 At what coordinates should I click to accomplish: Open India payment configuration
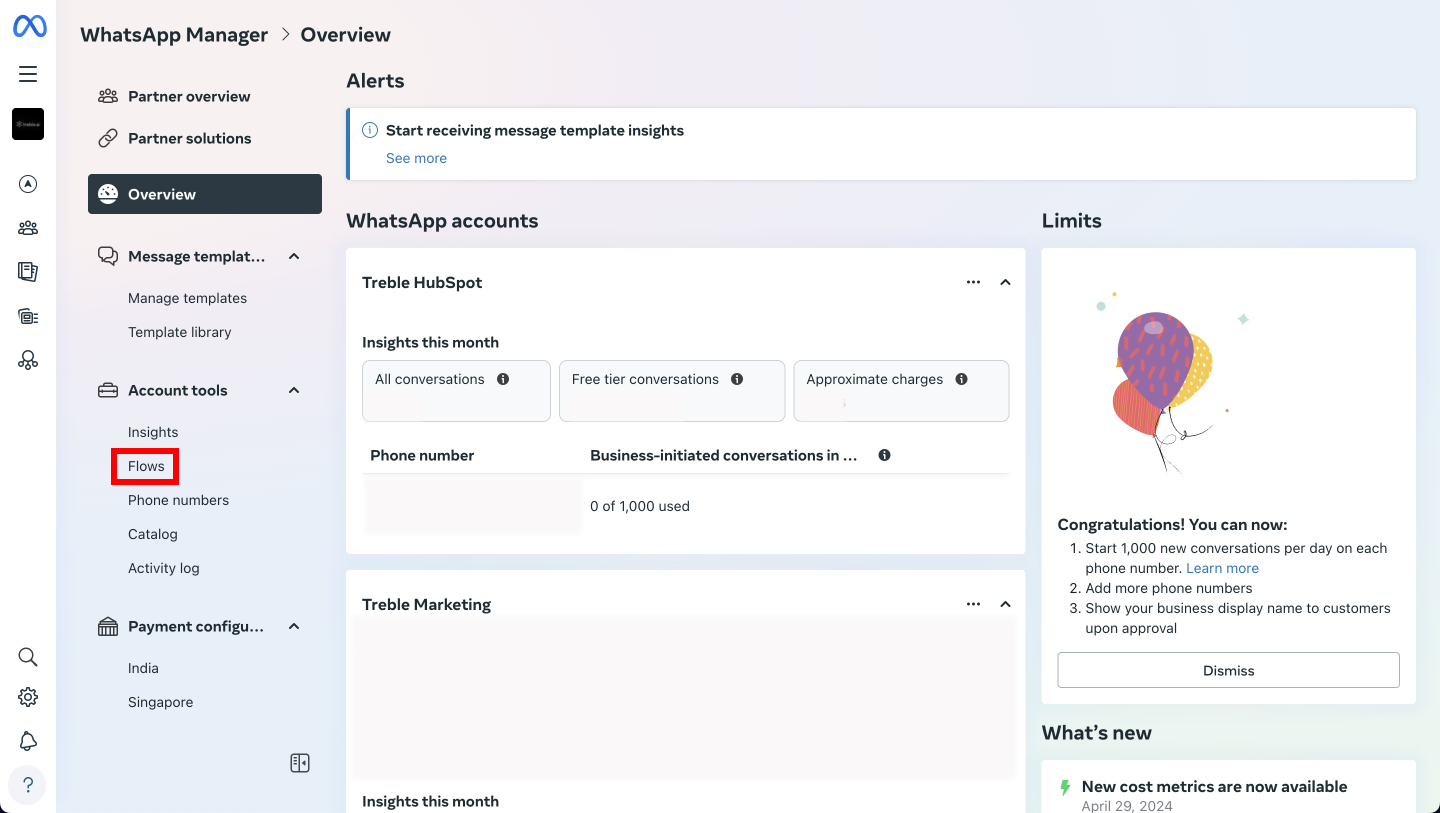(143, 668)
